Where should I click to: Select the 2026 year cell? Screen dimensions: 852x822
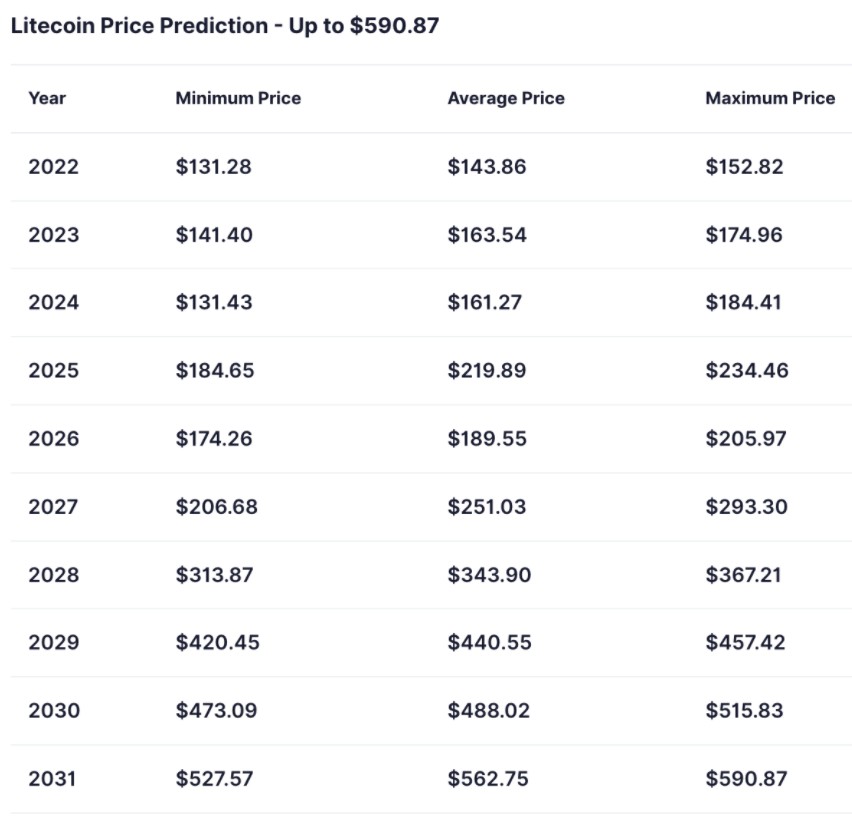(x=53, y=439)
